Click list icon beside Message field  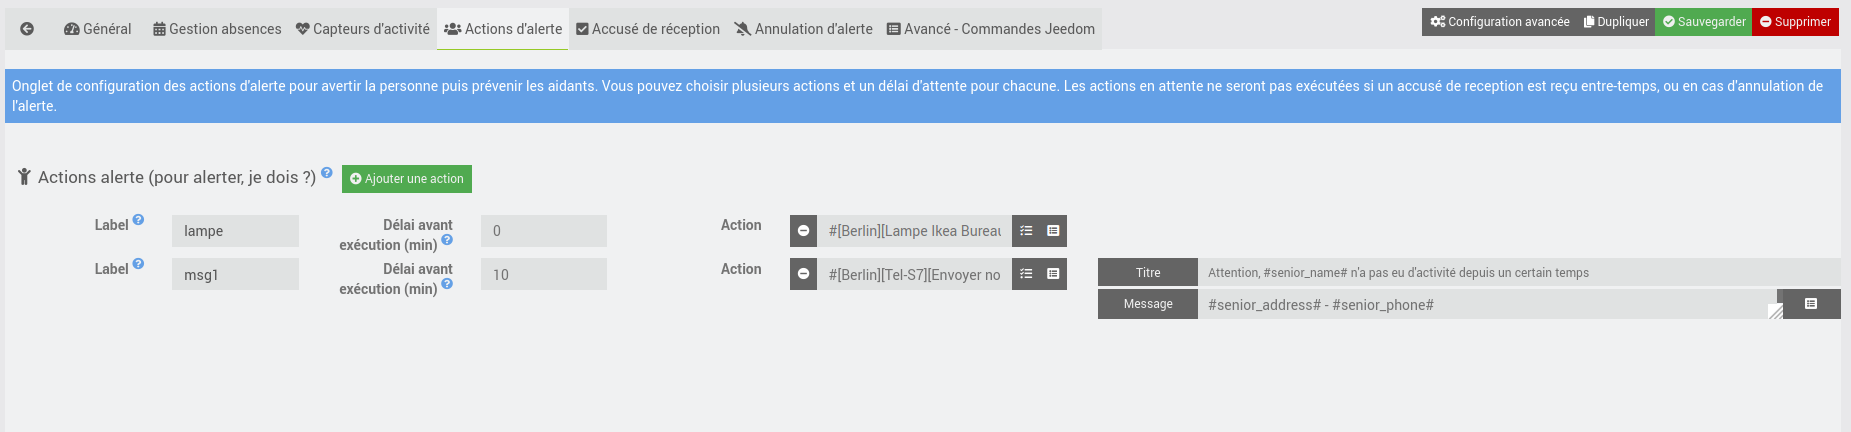tap(1811, 304)
